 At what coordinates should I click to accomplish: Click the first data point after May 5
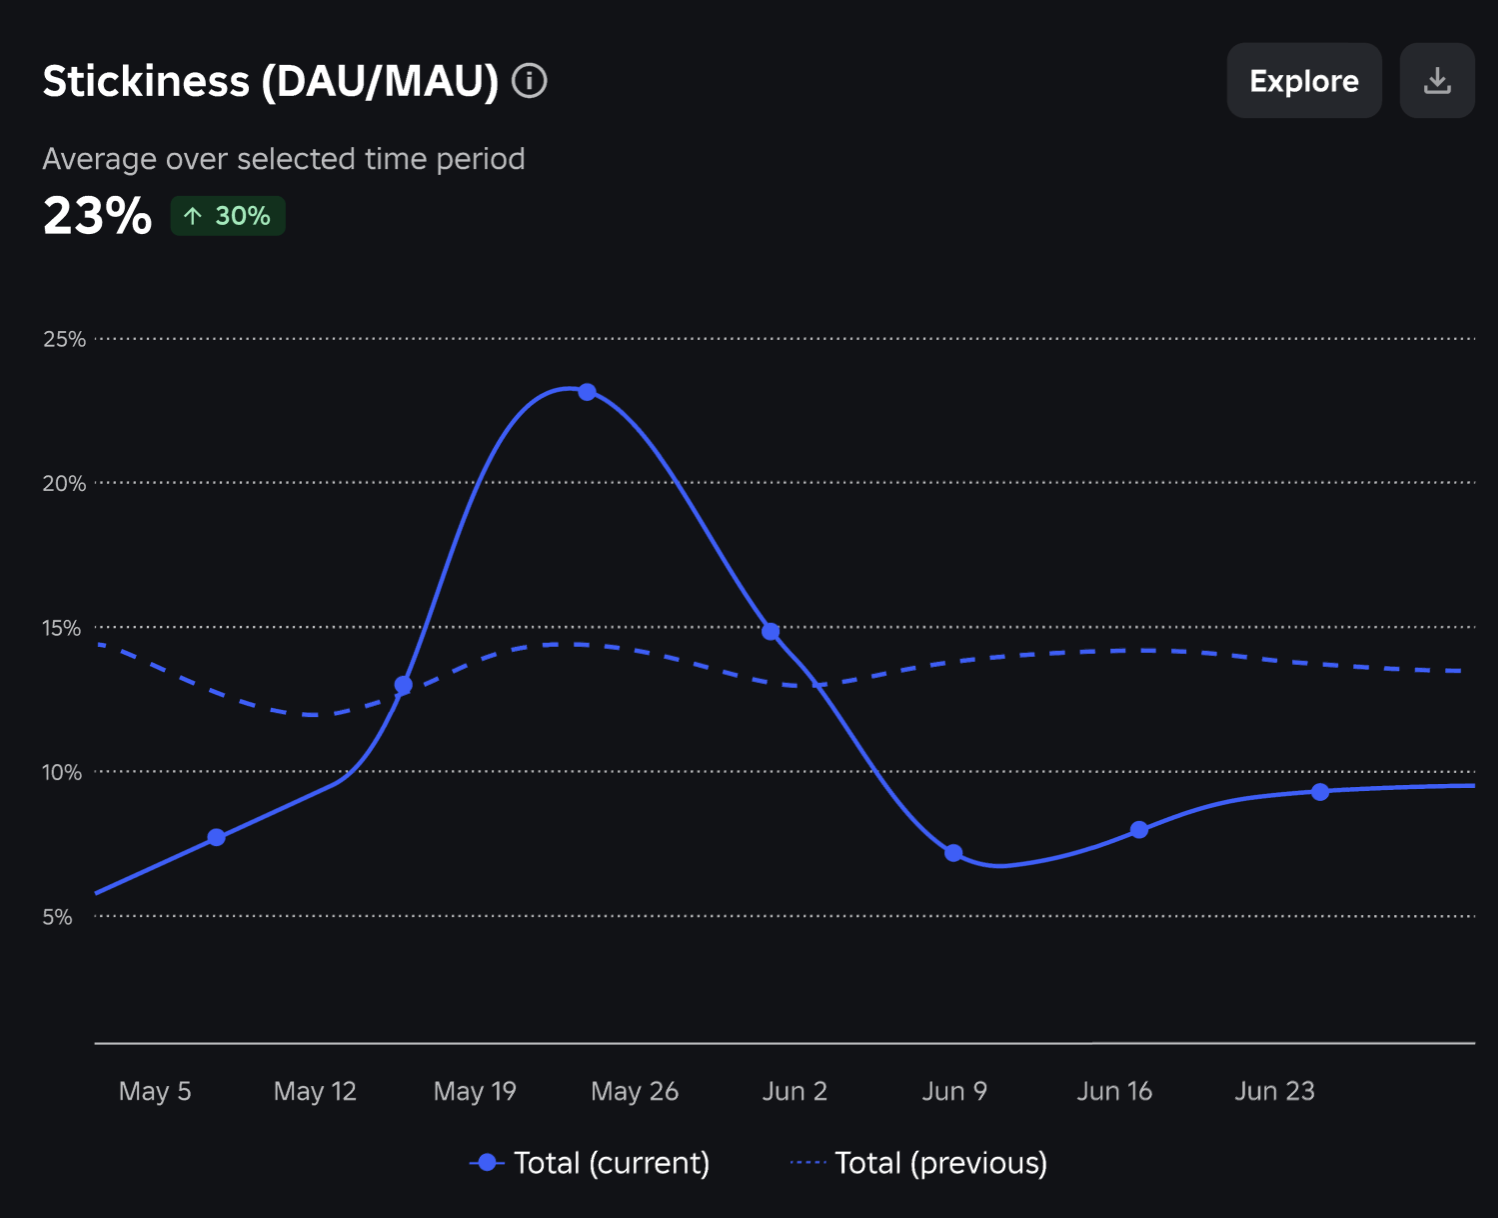tap(216, 837)
